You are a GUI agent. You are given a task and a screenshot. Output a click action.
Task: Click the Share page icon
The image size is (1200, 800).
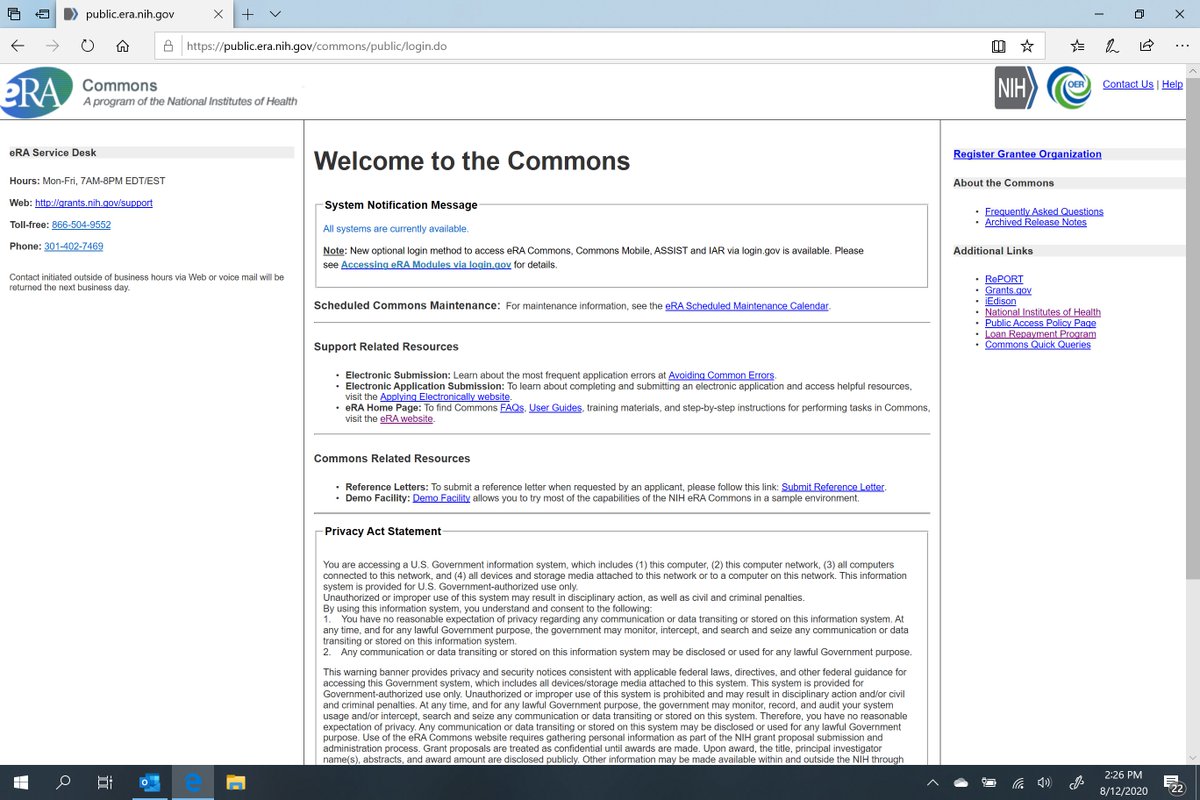[x=1147, y=46]
